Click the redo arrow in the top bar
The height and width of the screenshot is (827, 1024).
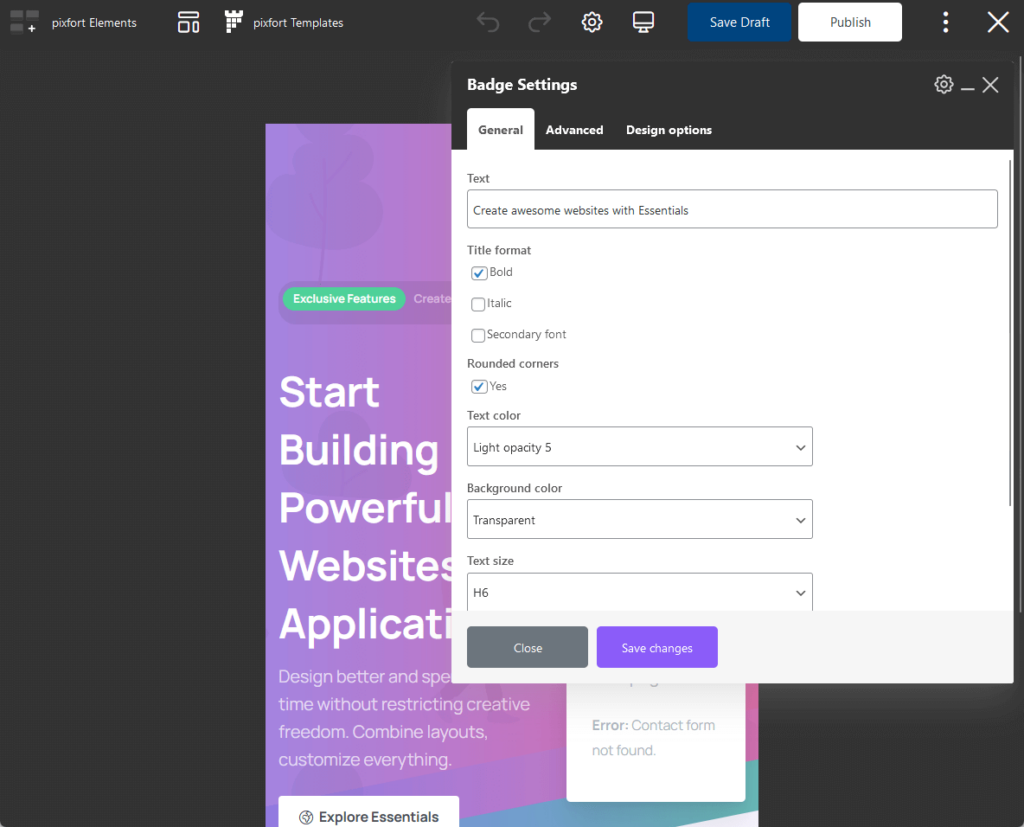coord(540,21)
